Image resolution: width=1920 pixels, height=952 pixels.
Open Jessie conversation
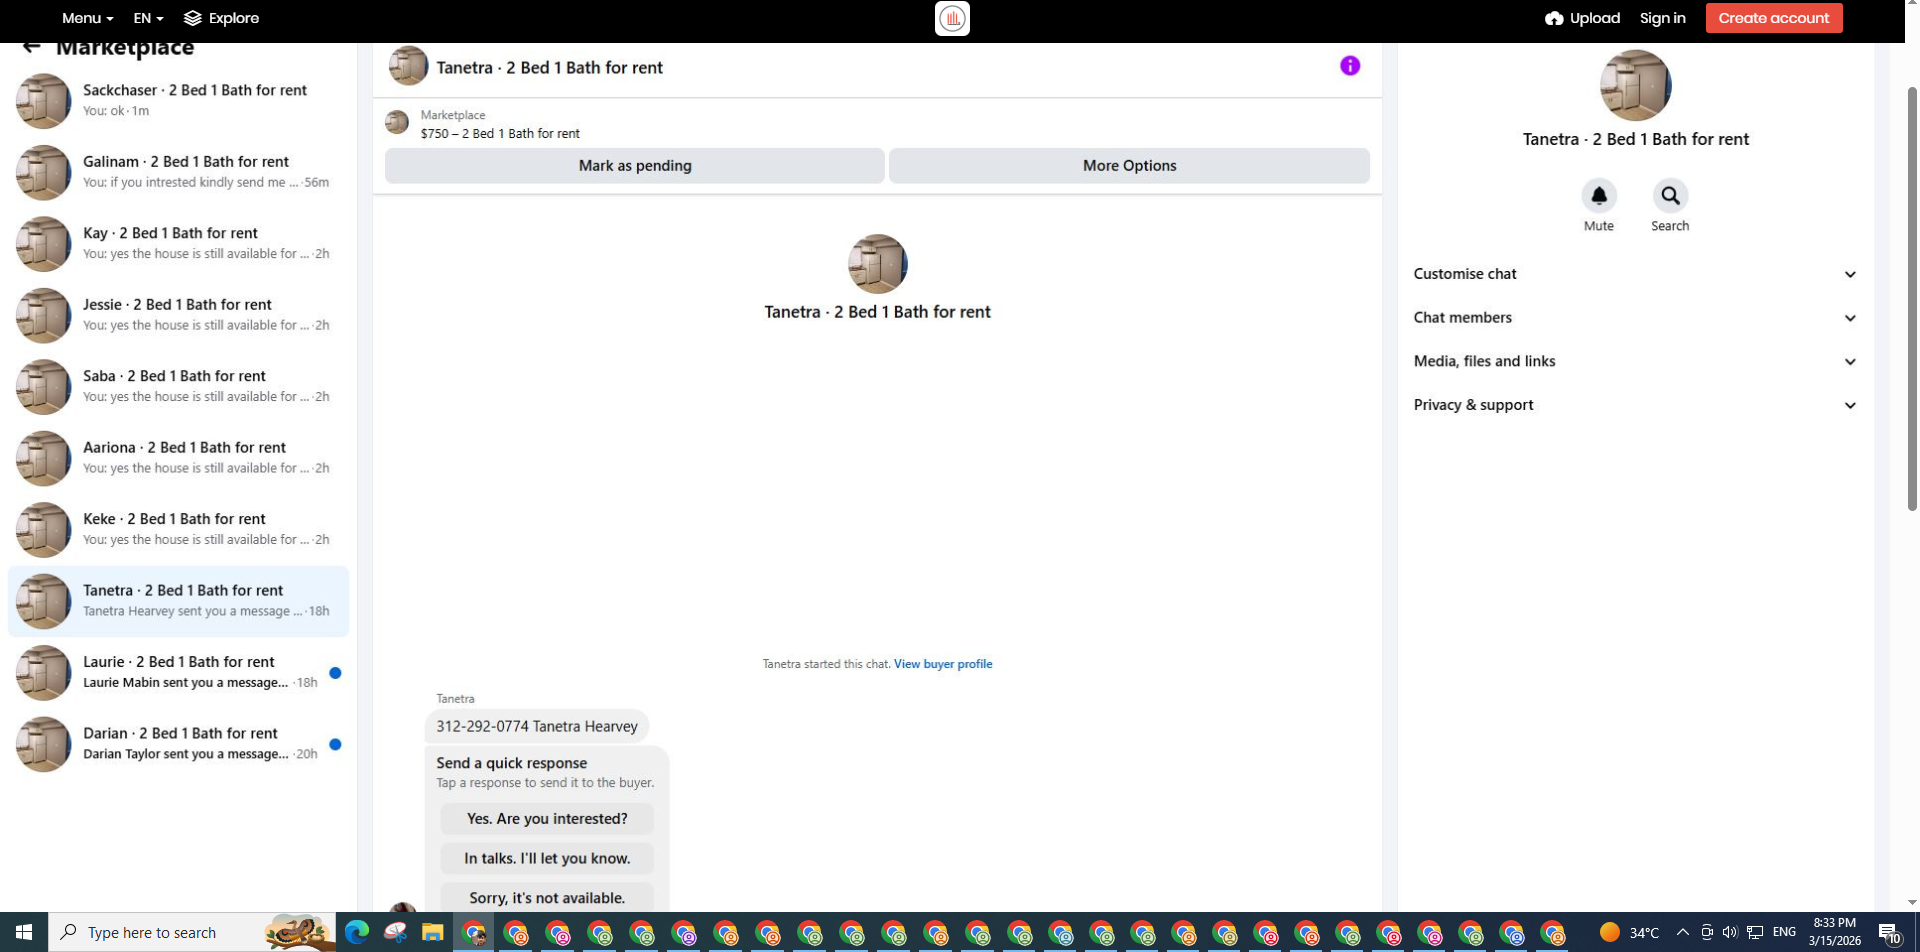[178, 315]
